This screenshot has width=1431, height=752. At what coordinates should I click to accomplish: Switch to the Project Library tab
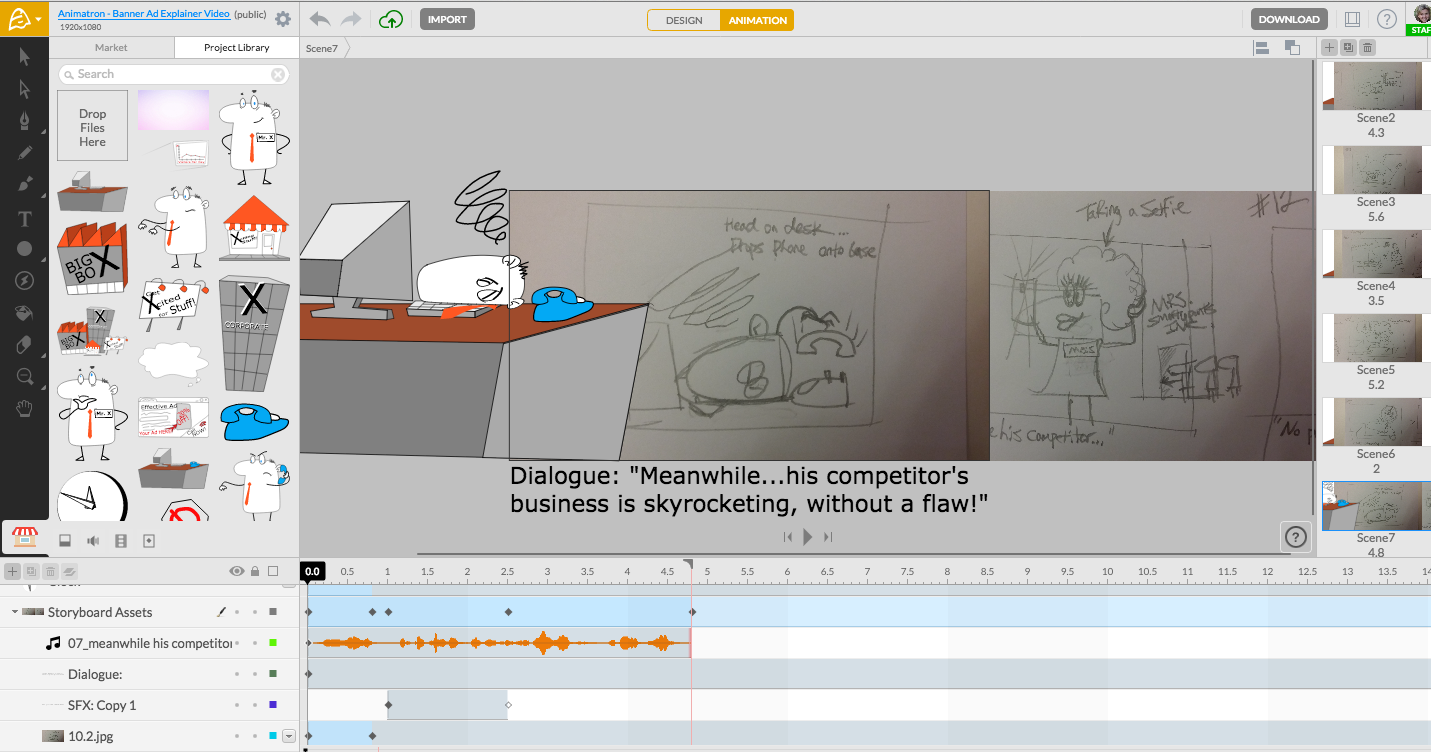237,47
